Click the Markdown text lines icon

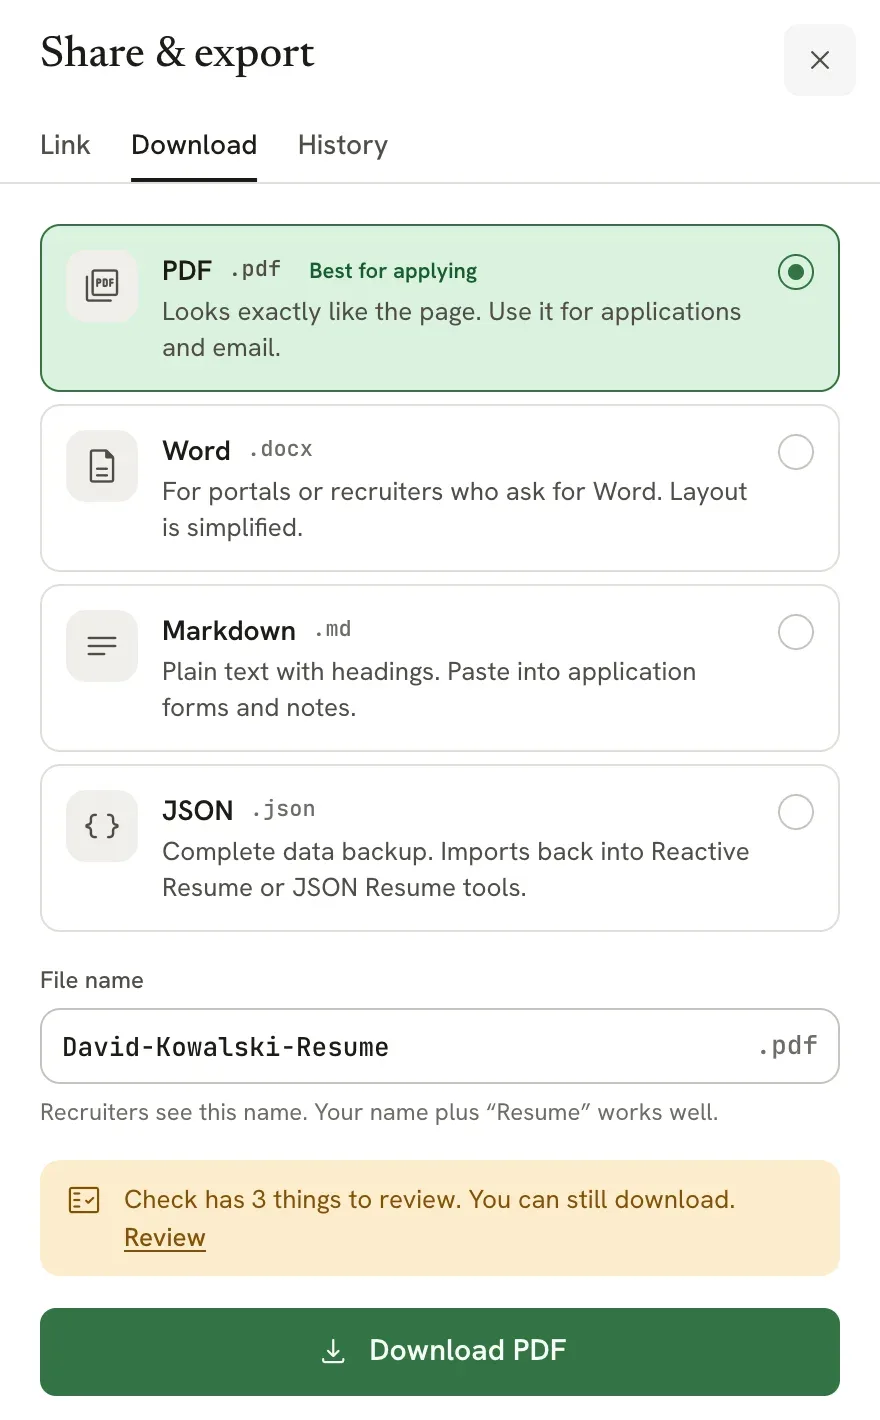click(102, 646)
